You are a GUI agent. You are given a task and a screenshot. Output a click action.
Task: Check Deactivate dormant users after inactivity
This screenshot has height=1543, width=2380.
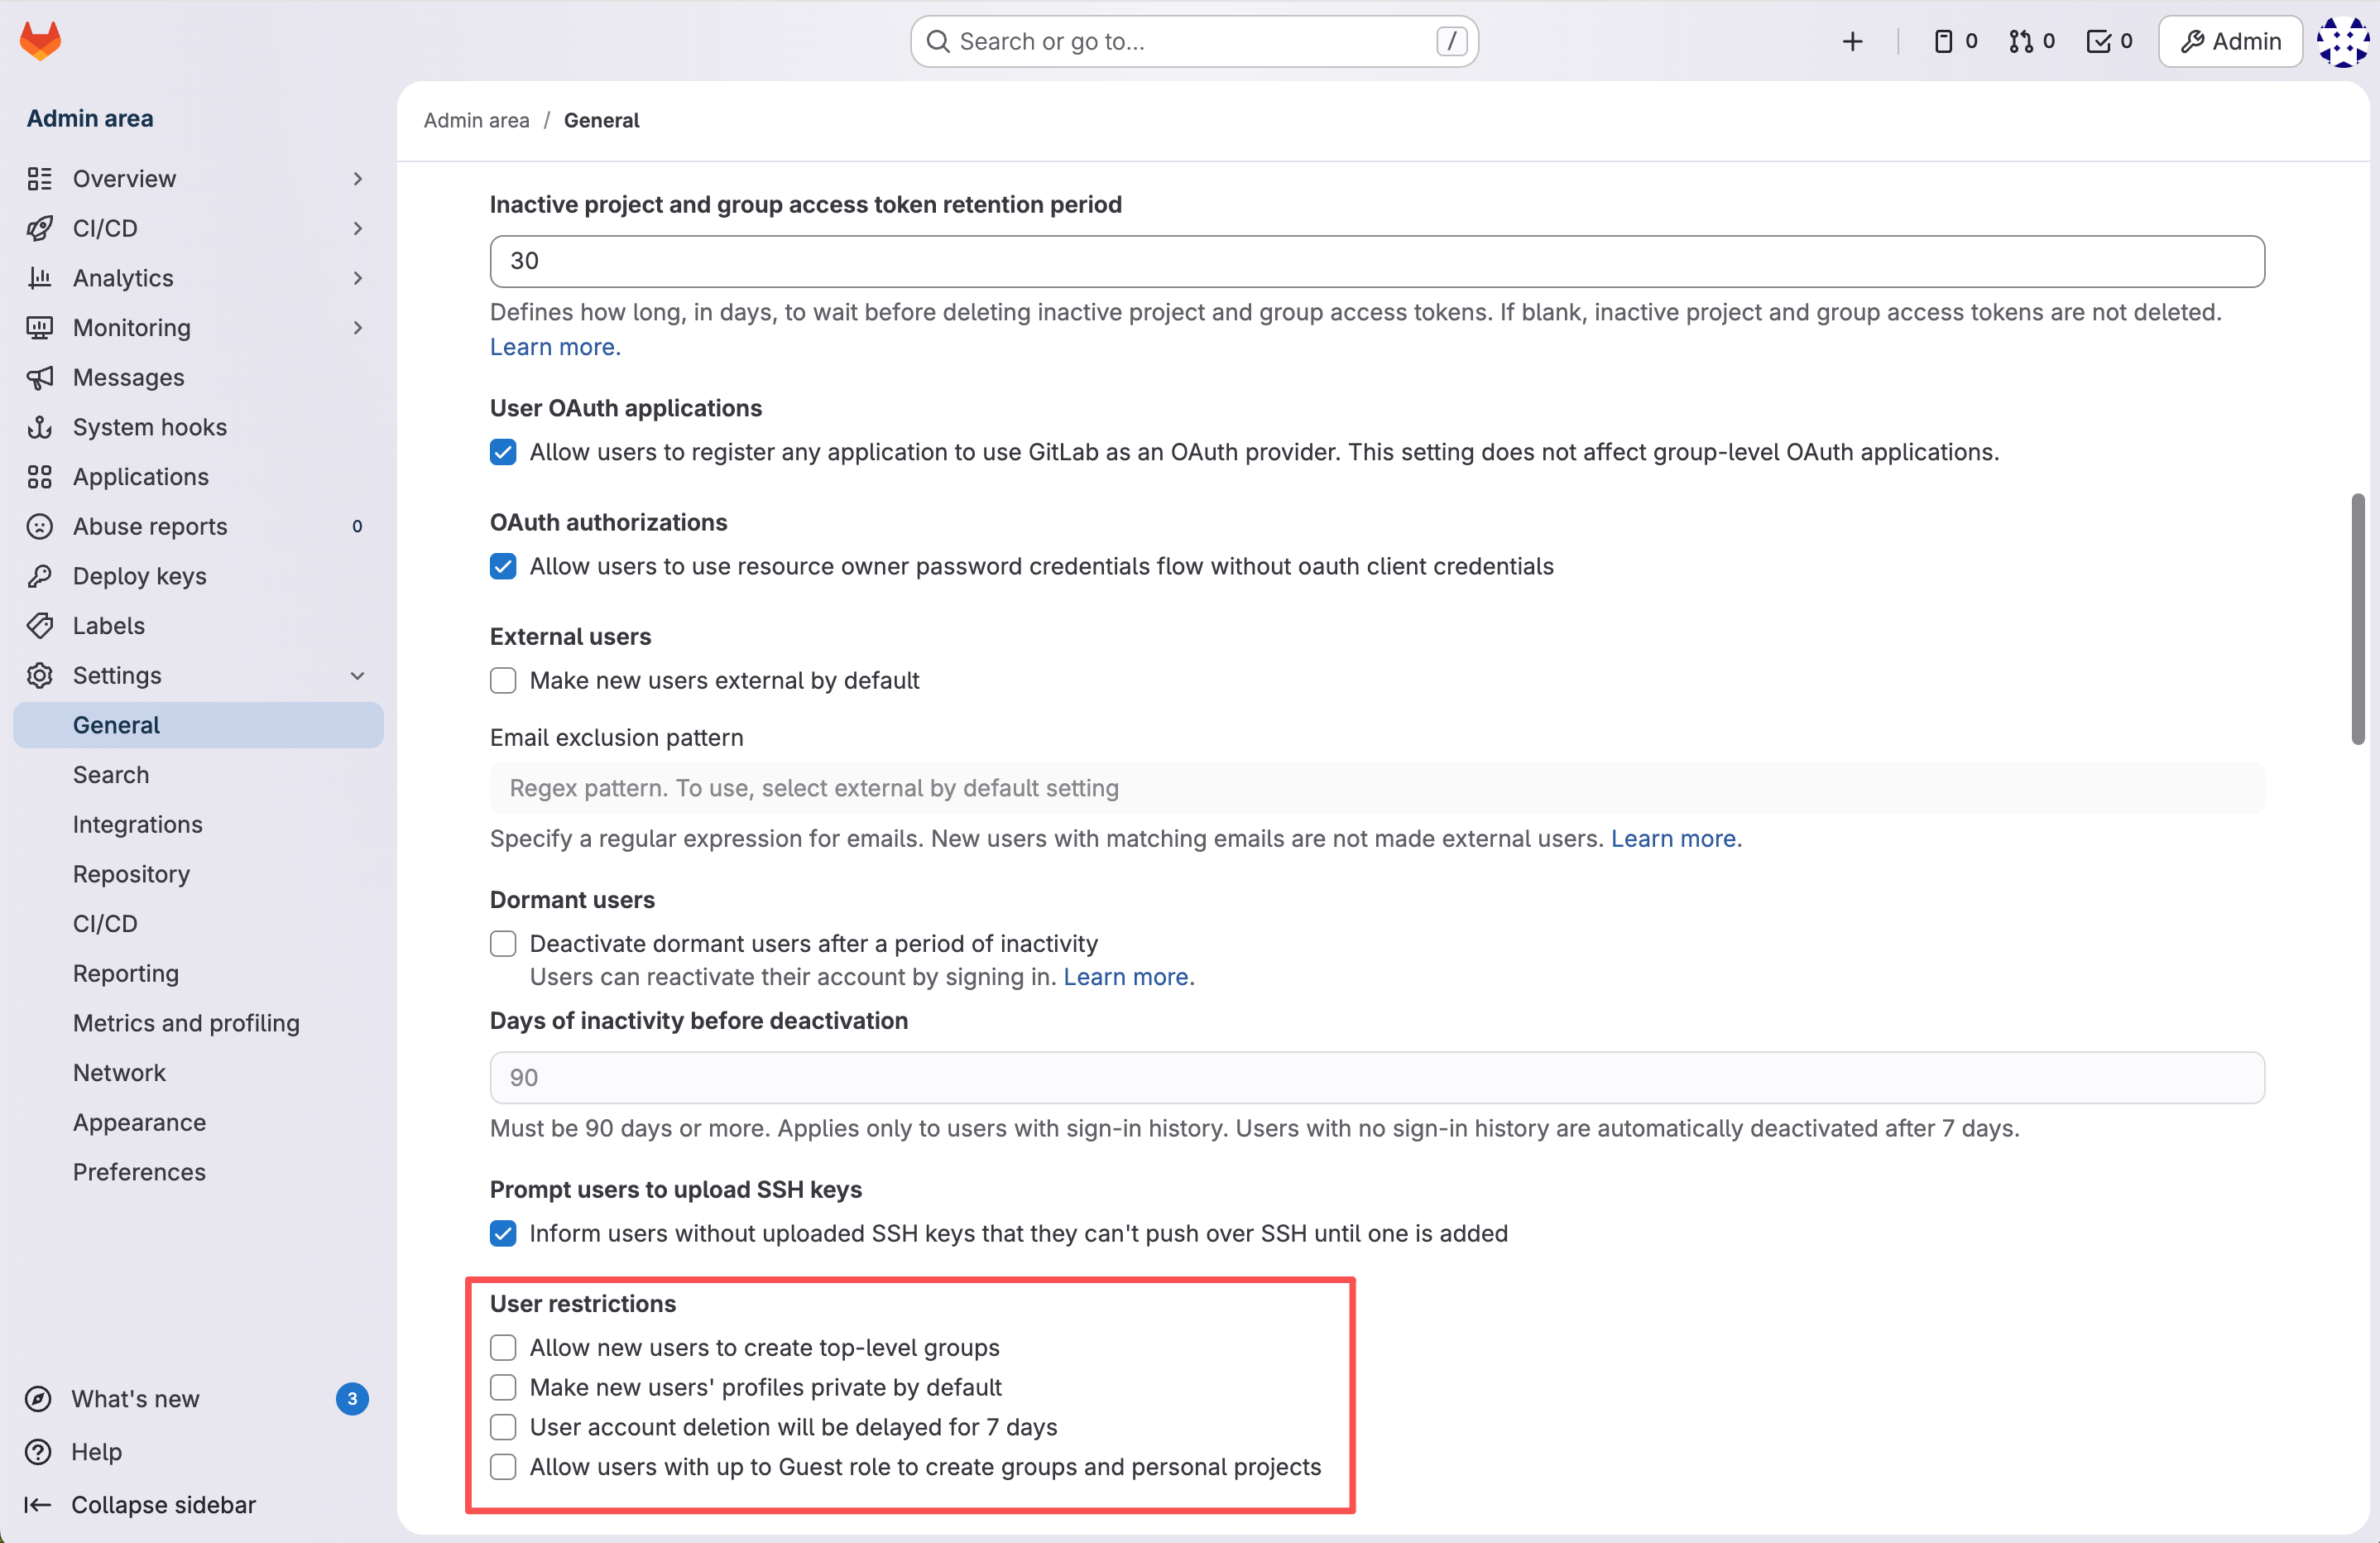(503, 943)
